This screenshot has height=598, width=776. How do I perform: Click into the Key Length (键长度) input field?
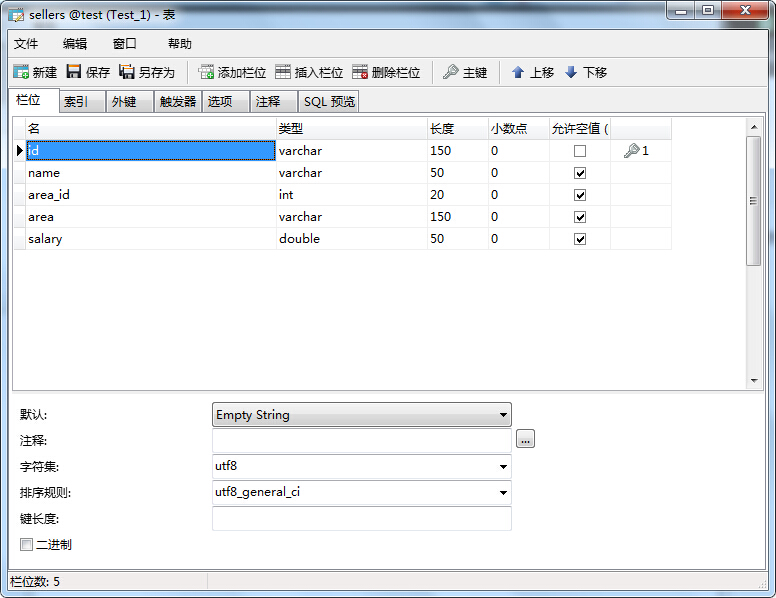(361, 519)
